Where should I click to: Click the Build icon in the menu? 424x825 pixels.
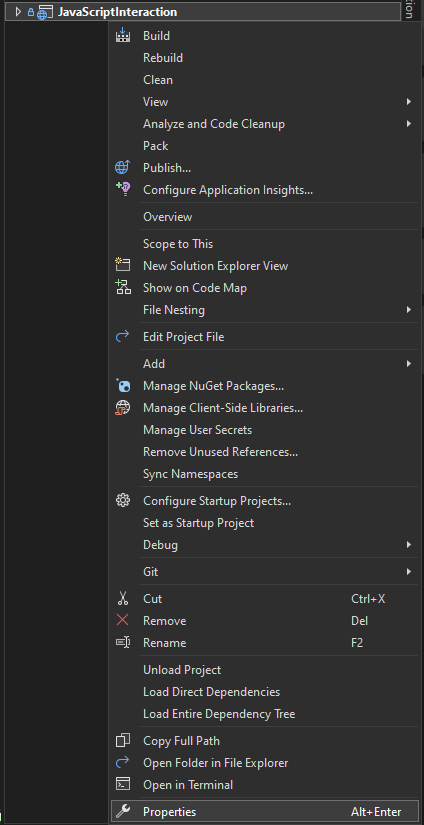pos(123,35)
